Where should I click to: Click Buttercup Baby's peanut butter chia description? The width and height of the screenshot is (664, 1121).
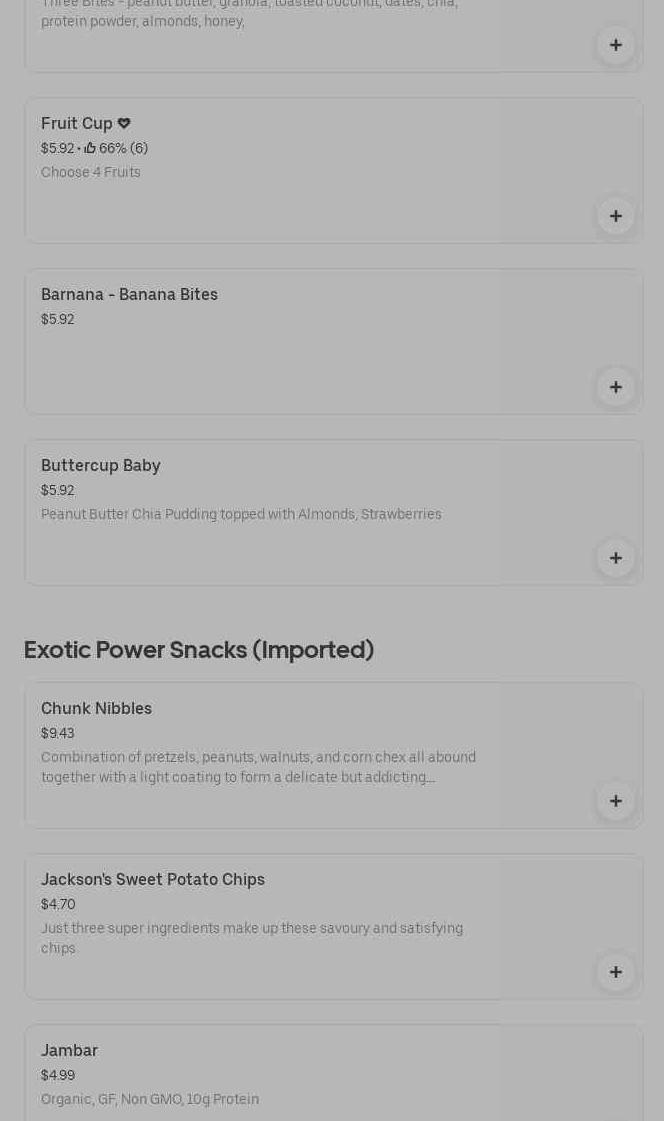(241, 515)
